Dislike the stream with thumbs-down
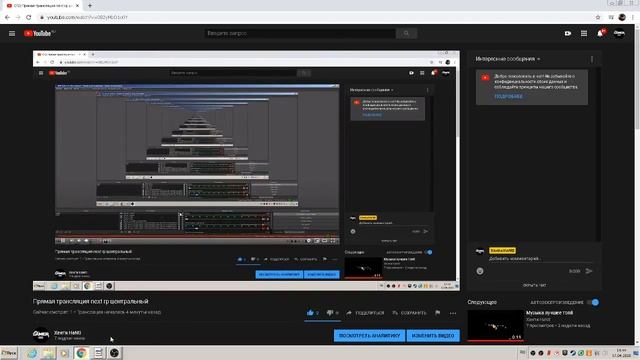640x360 pixels. click(x=330, y=313)
